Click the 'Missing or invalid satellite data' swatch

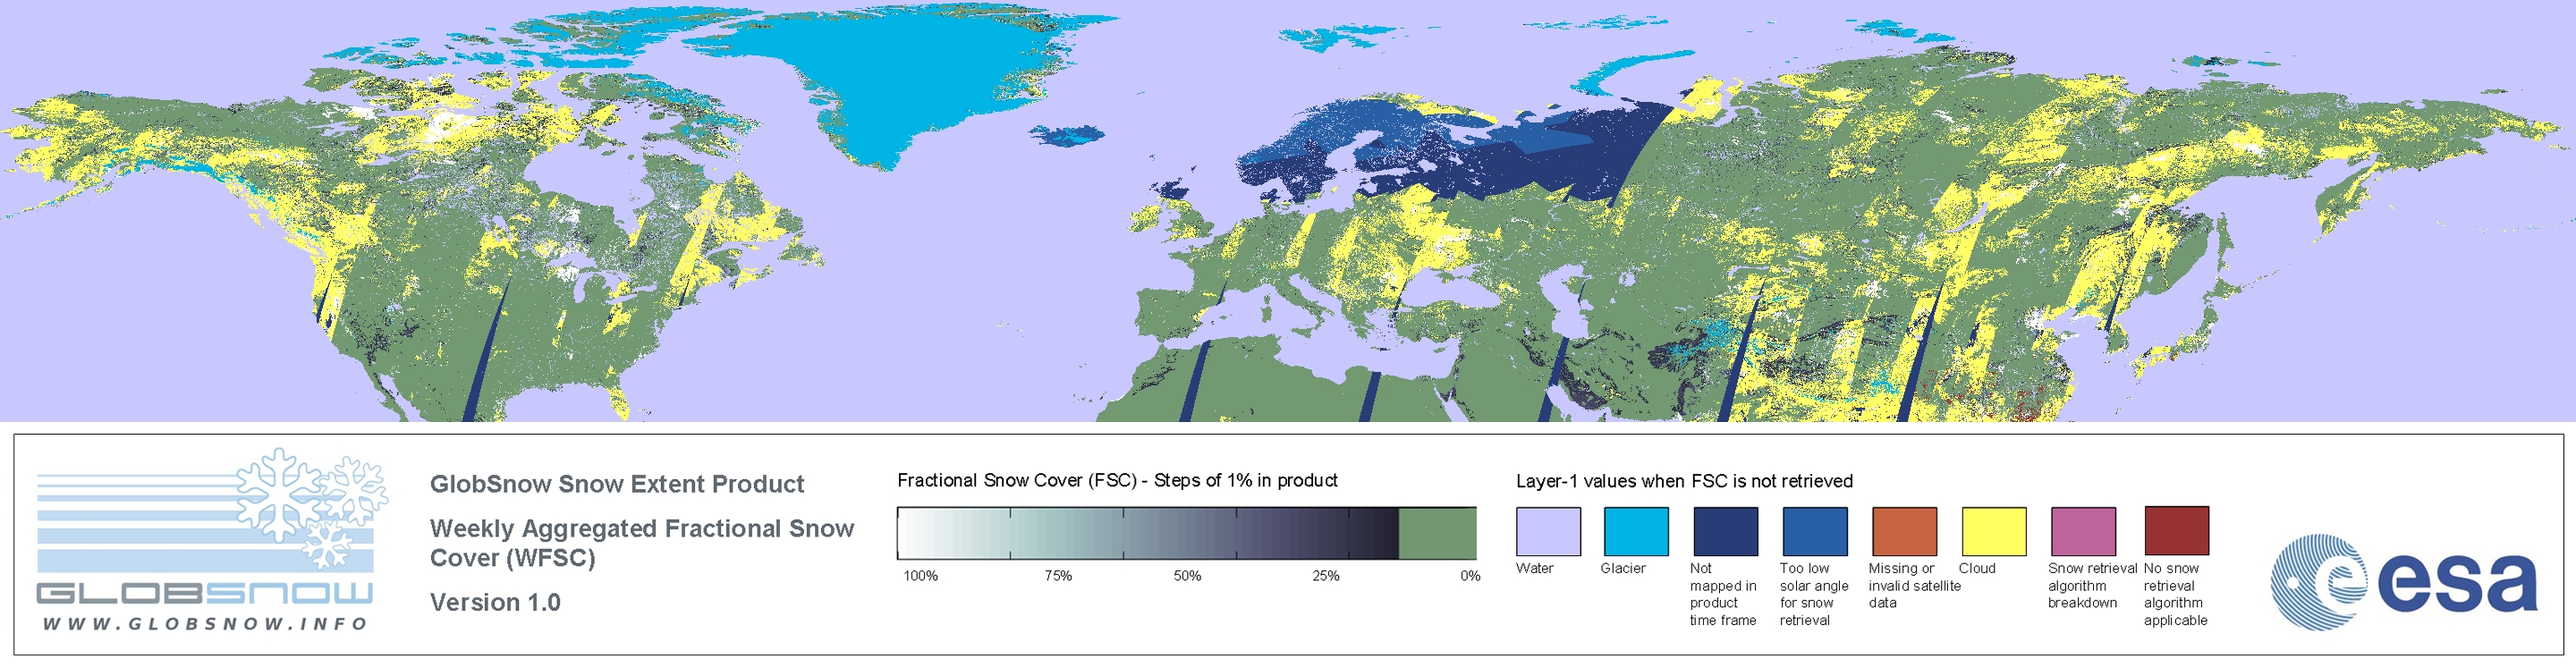click(1904, 531)
